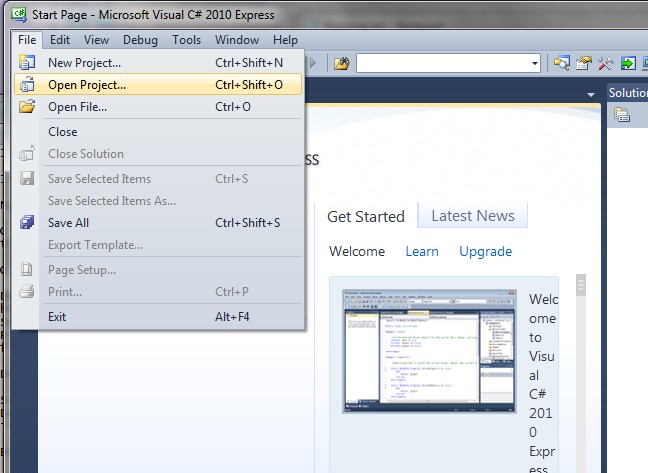Expand the Find combo box dropdown arrow
The width and height of the screenshot is (648, 473).
(x=534, y=63)
